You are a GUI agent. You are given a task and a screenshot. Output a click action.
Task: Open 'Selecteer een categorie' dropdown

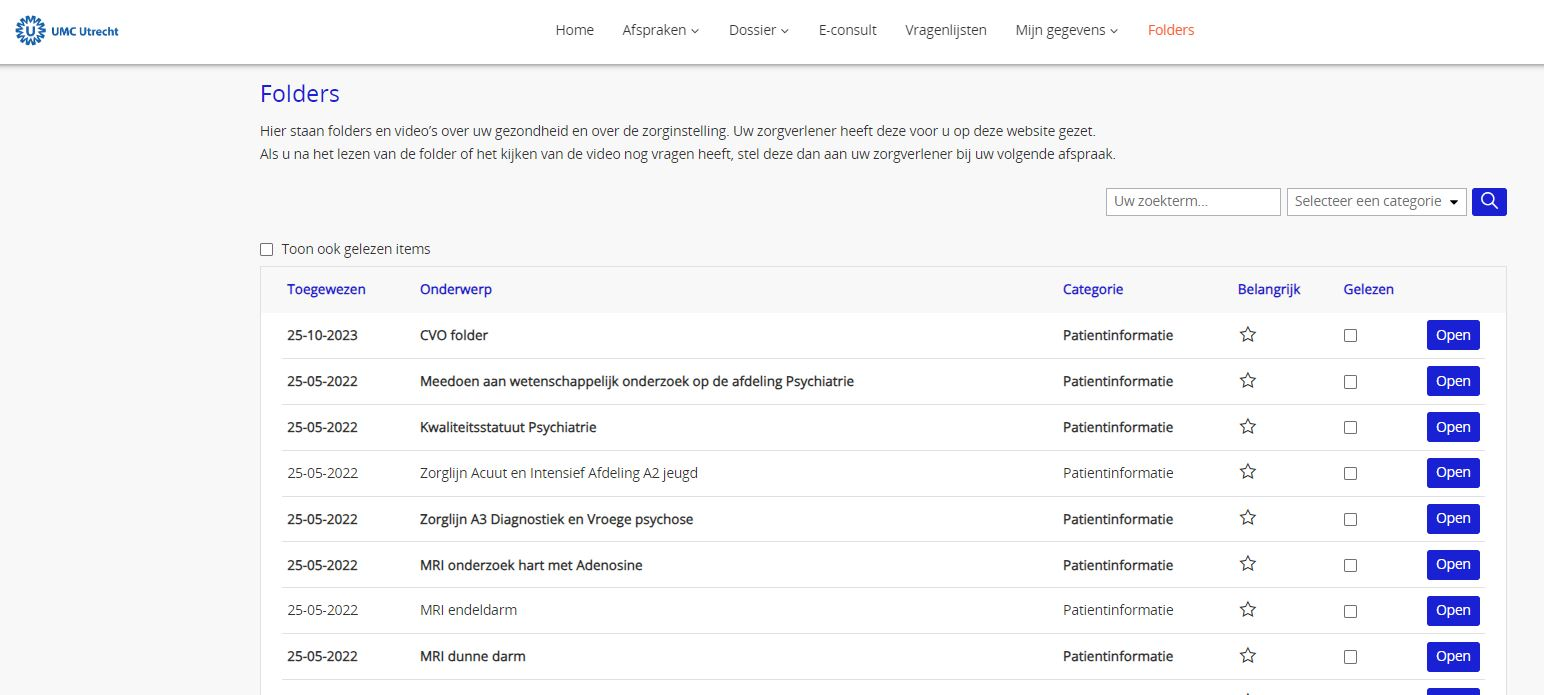coord(1376,202)
